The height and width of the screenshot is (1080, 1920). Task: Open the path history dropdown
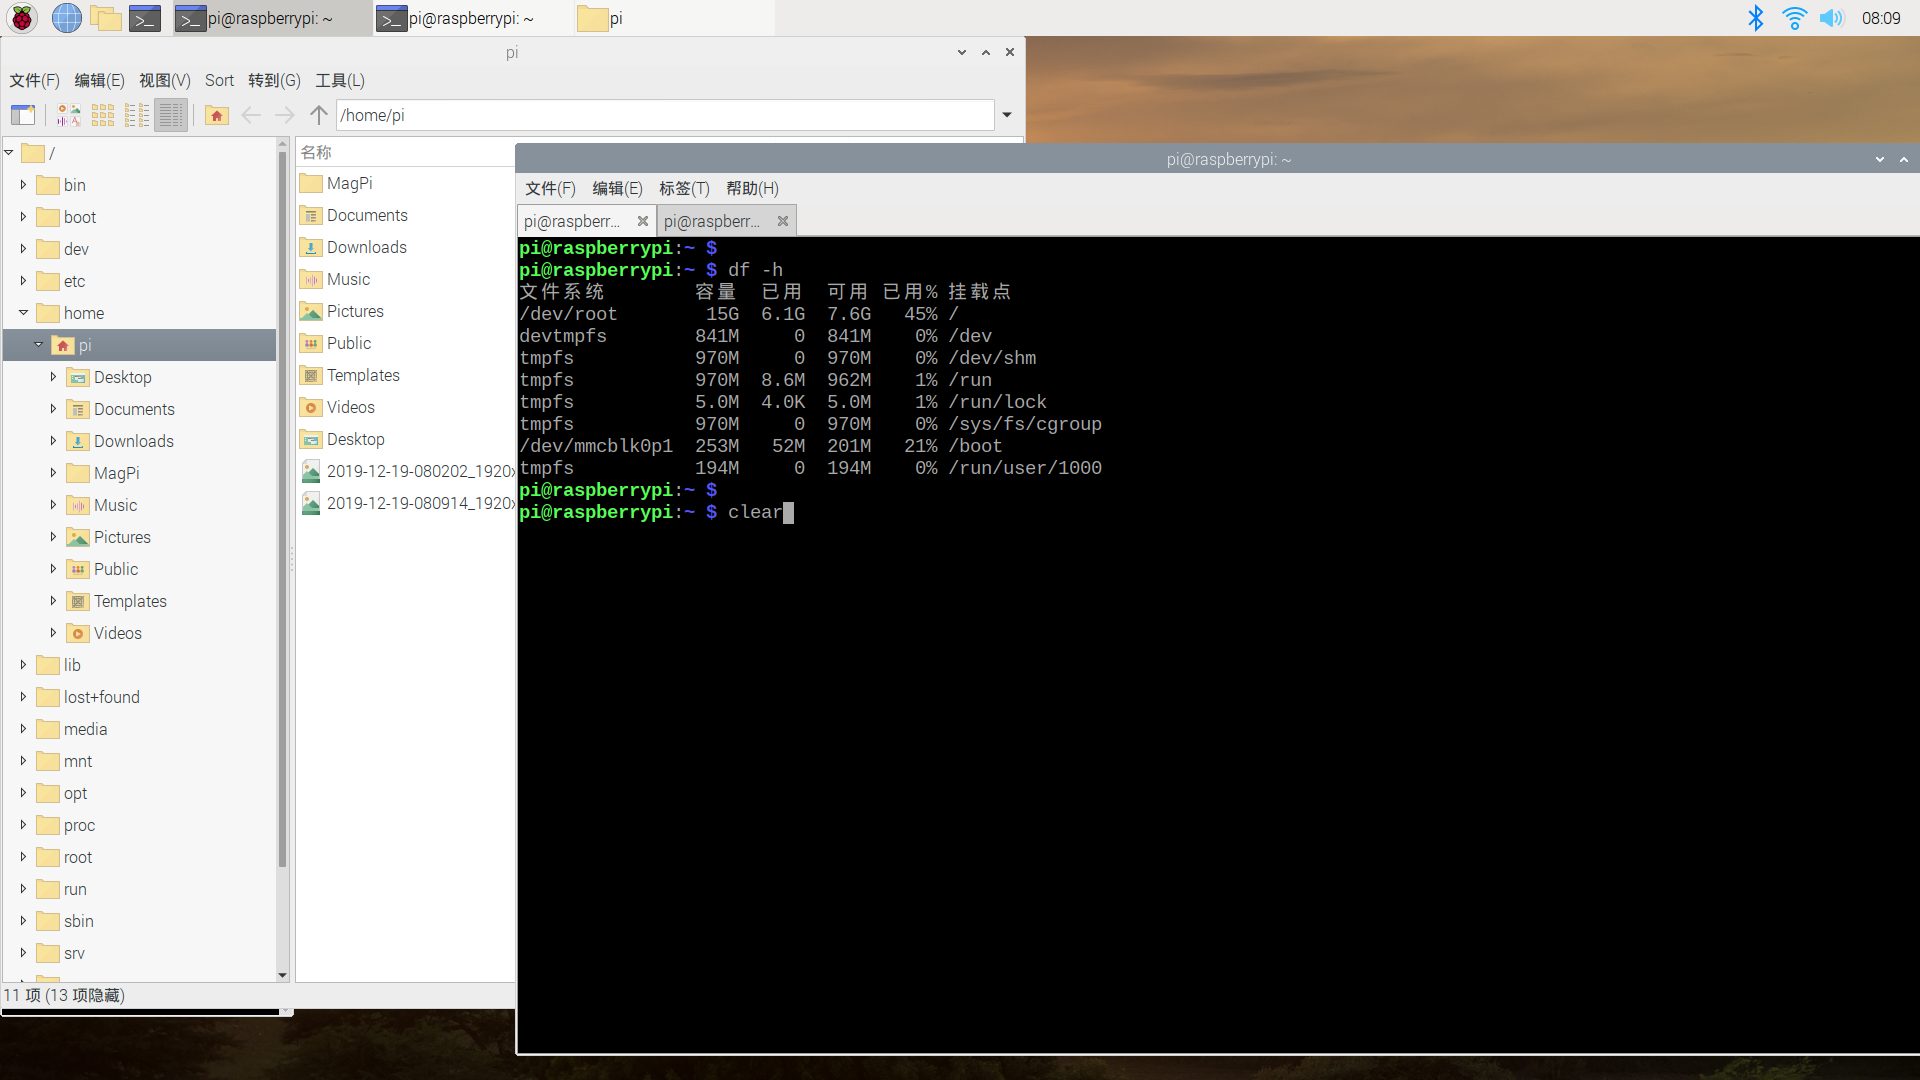pyautogui.click(x=1007, y=115)
